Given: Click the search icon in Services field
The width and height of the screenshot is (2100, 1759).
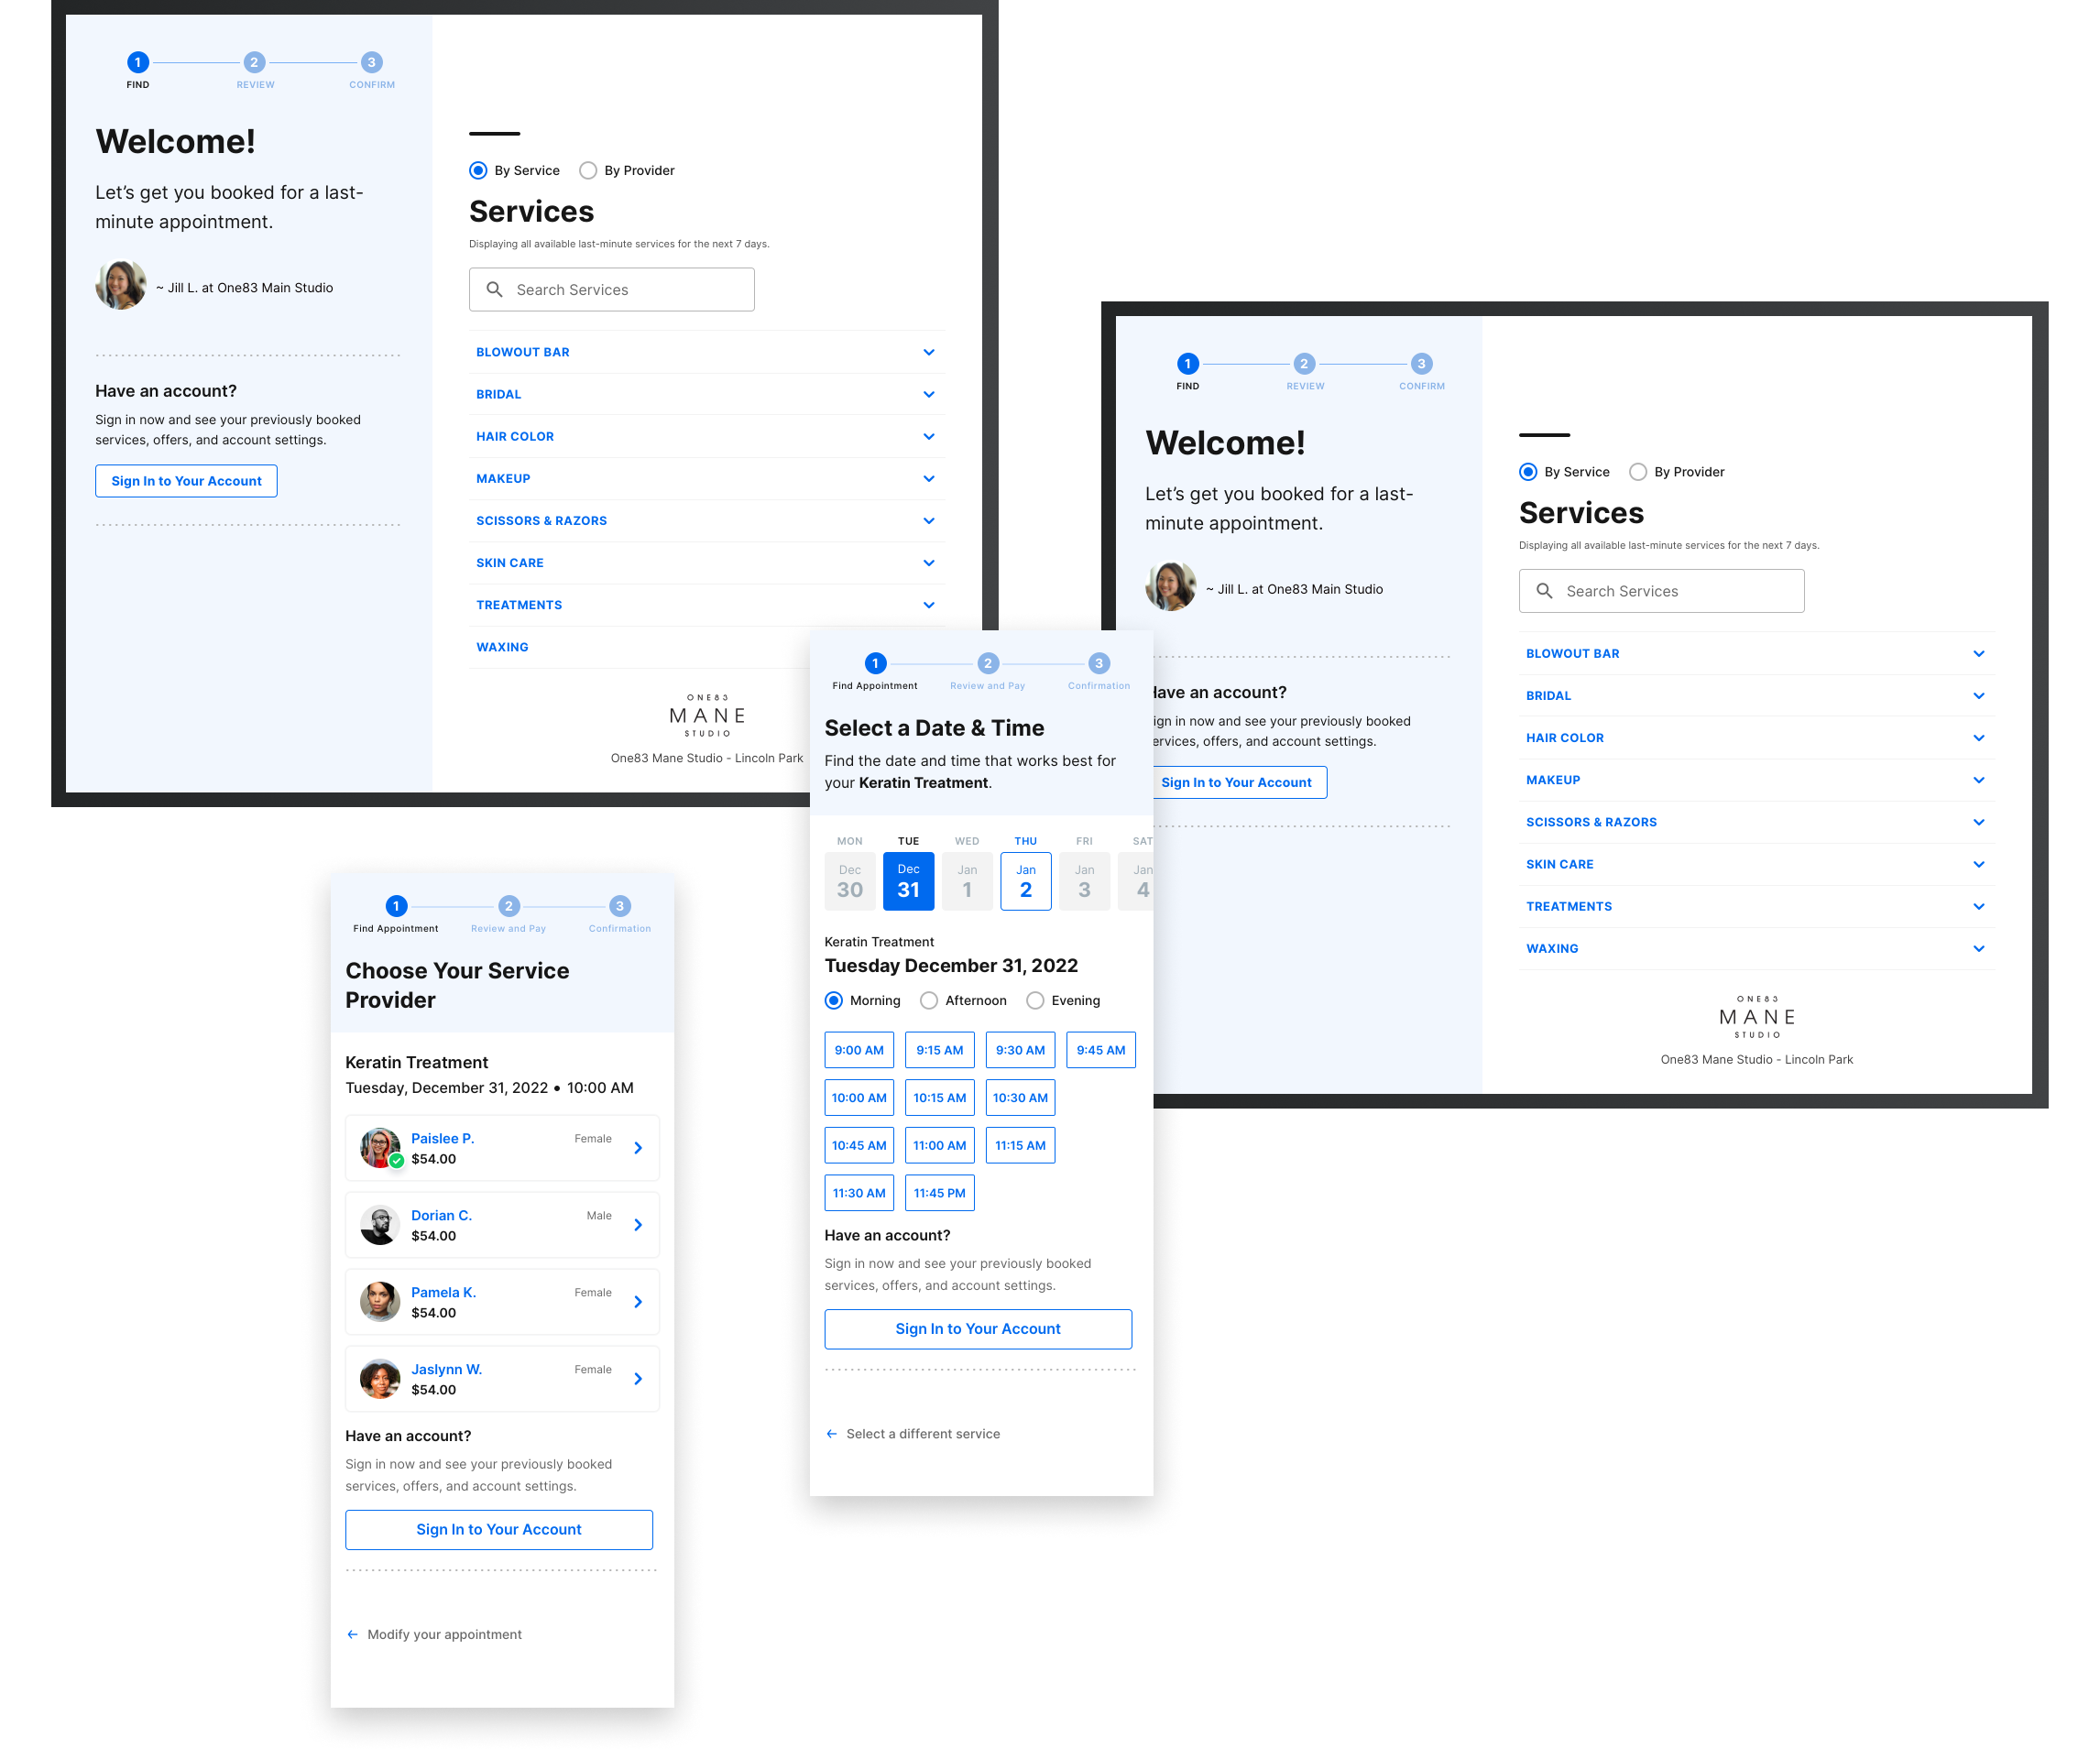Looking at the screenshot, I should point(496,288).
